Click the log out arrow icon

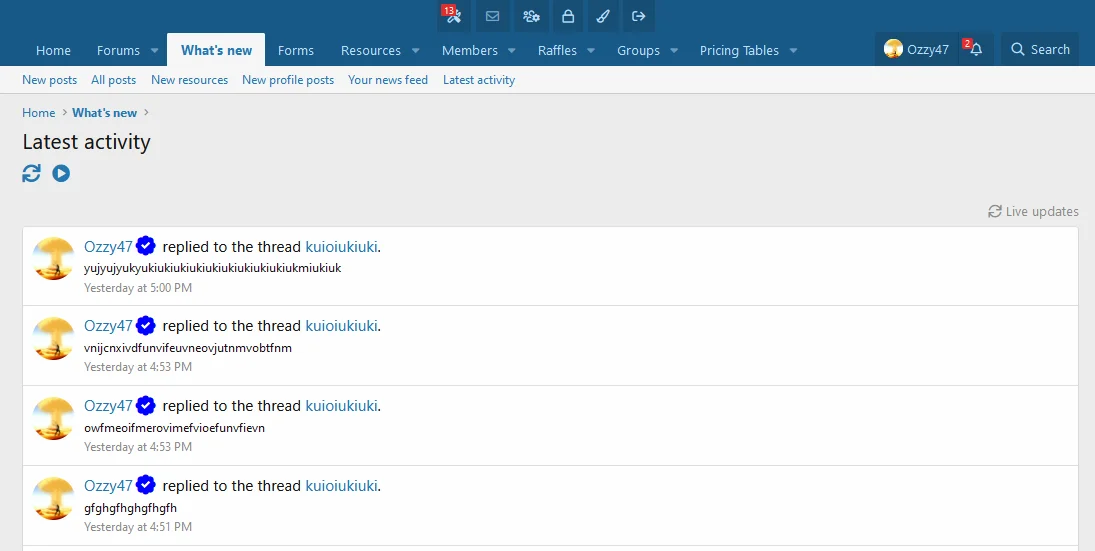pos(639,16)
